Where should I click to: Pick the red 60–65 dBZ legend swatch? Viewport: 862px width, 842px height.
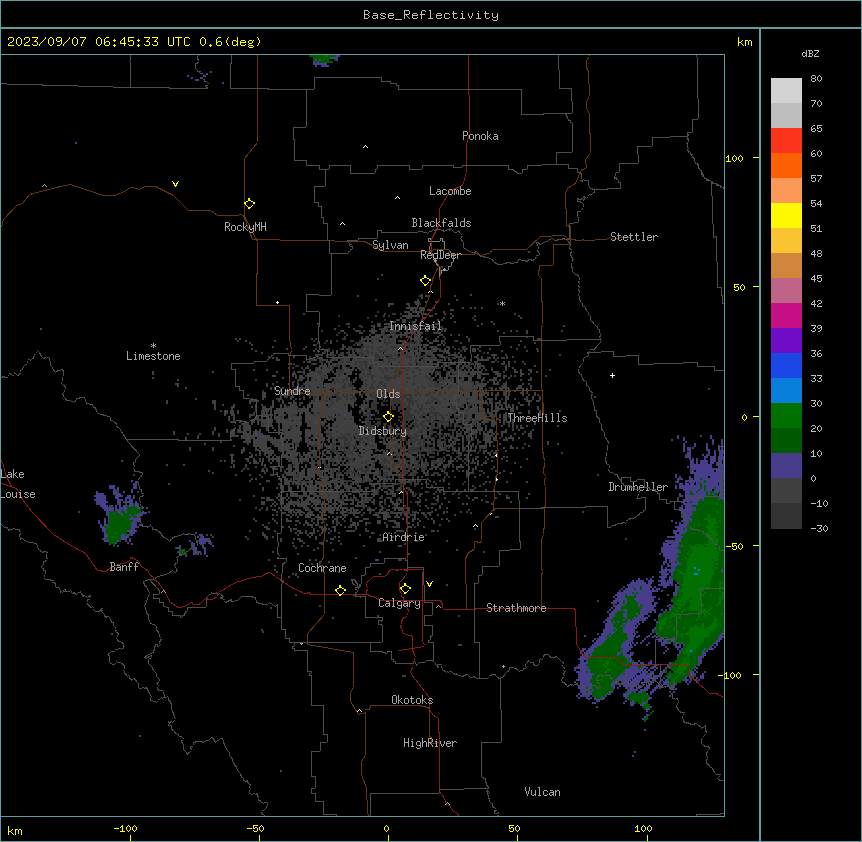(786, 140)
